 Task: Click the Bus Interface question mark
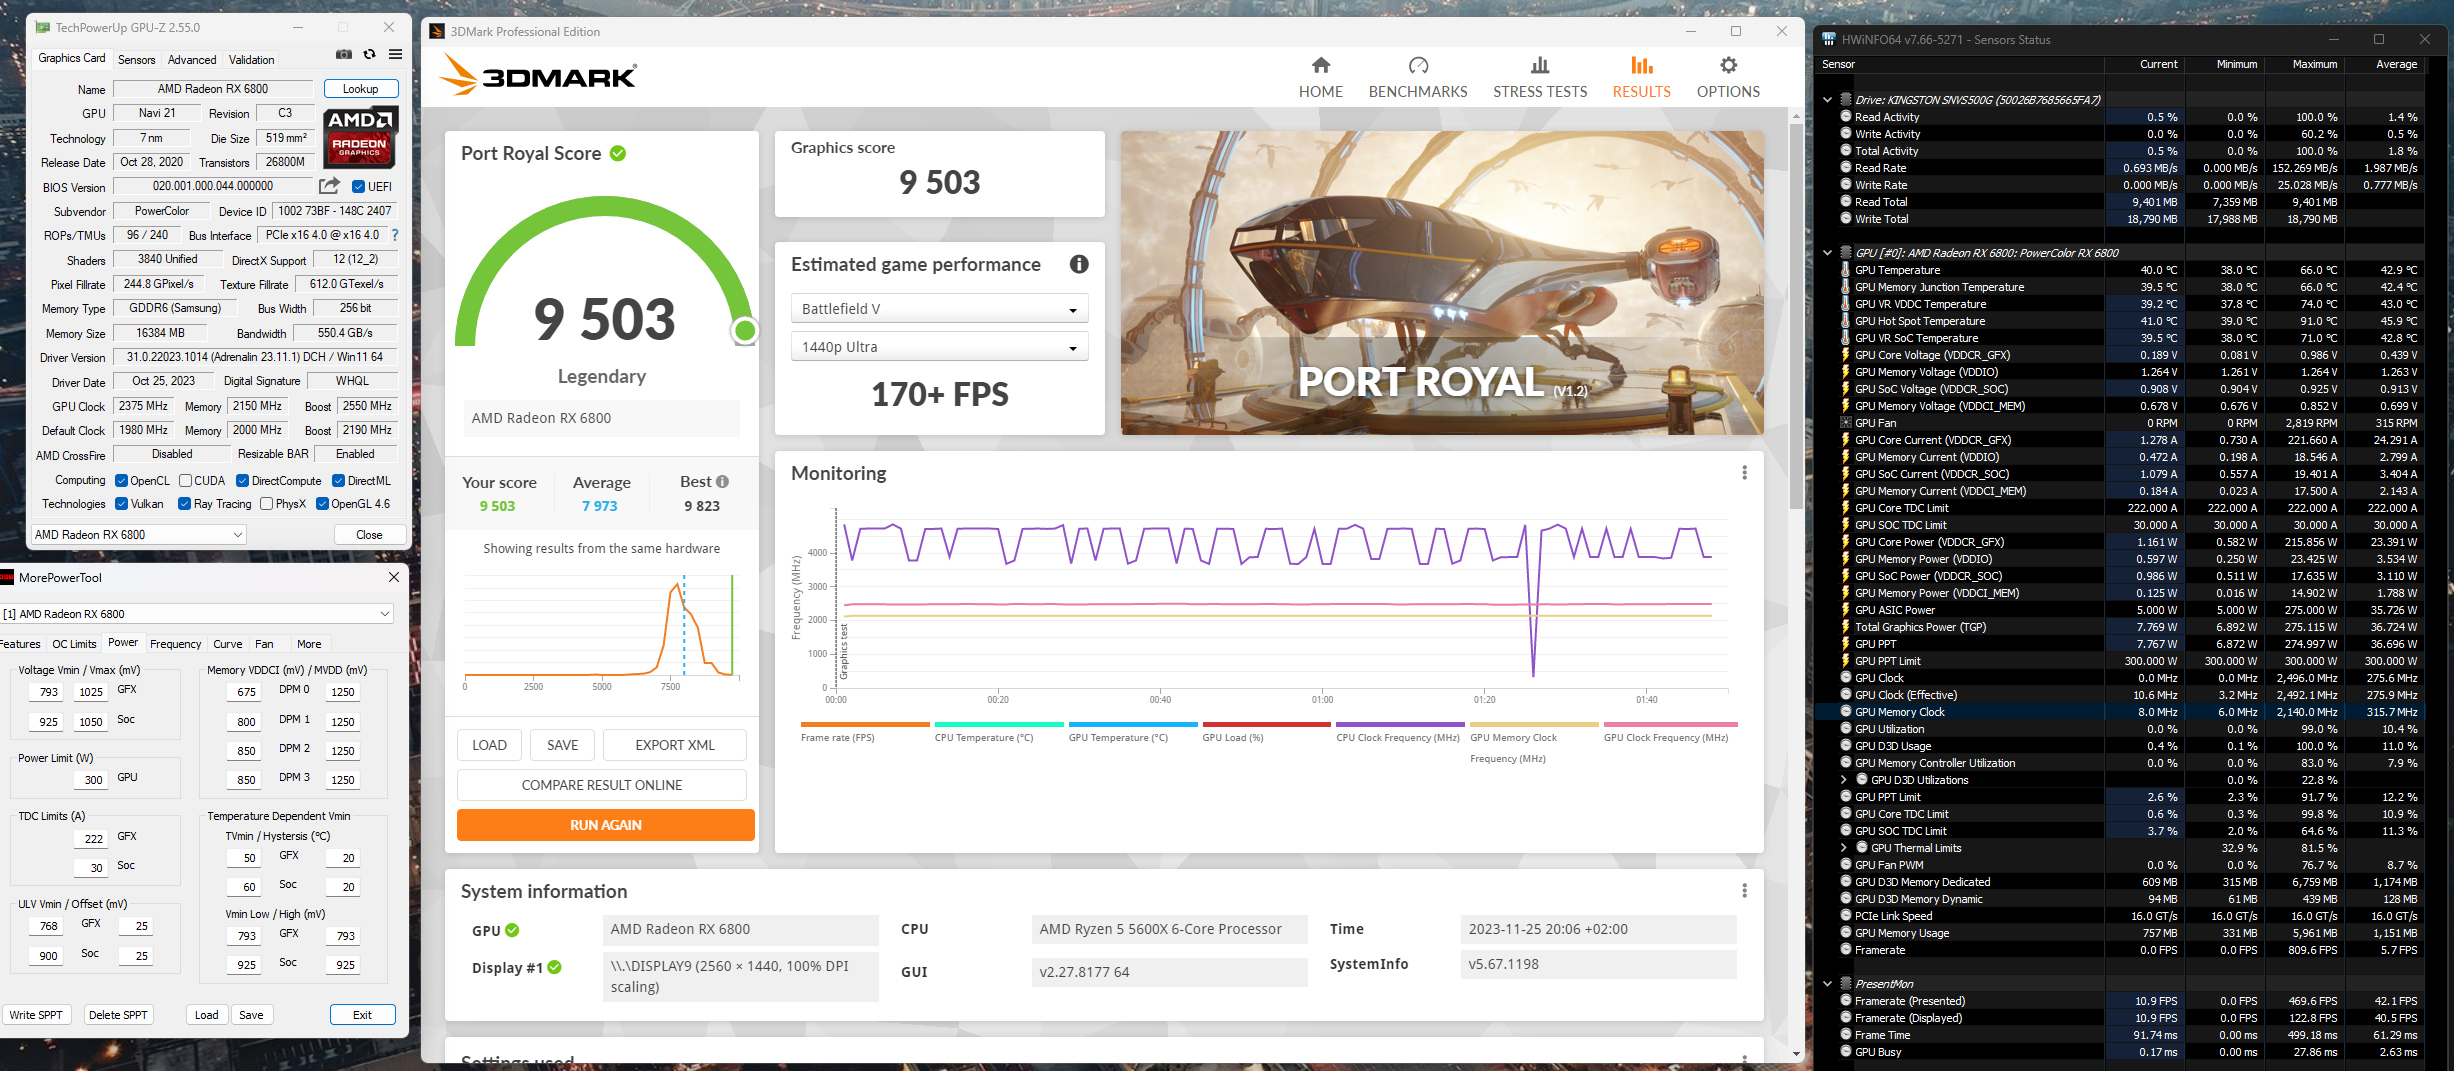[395, 236]
